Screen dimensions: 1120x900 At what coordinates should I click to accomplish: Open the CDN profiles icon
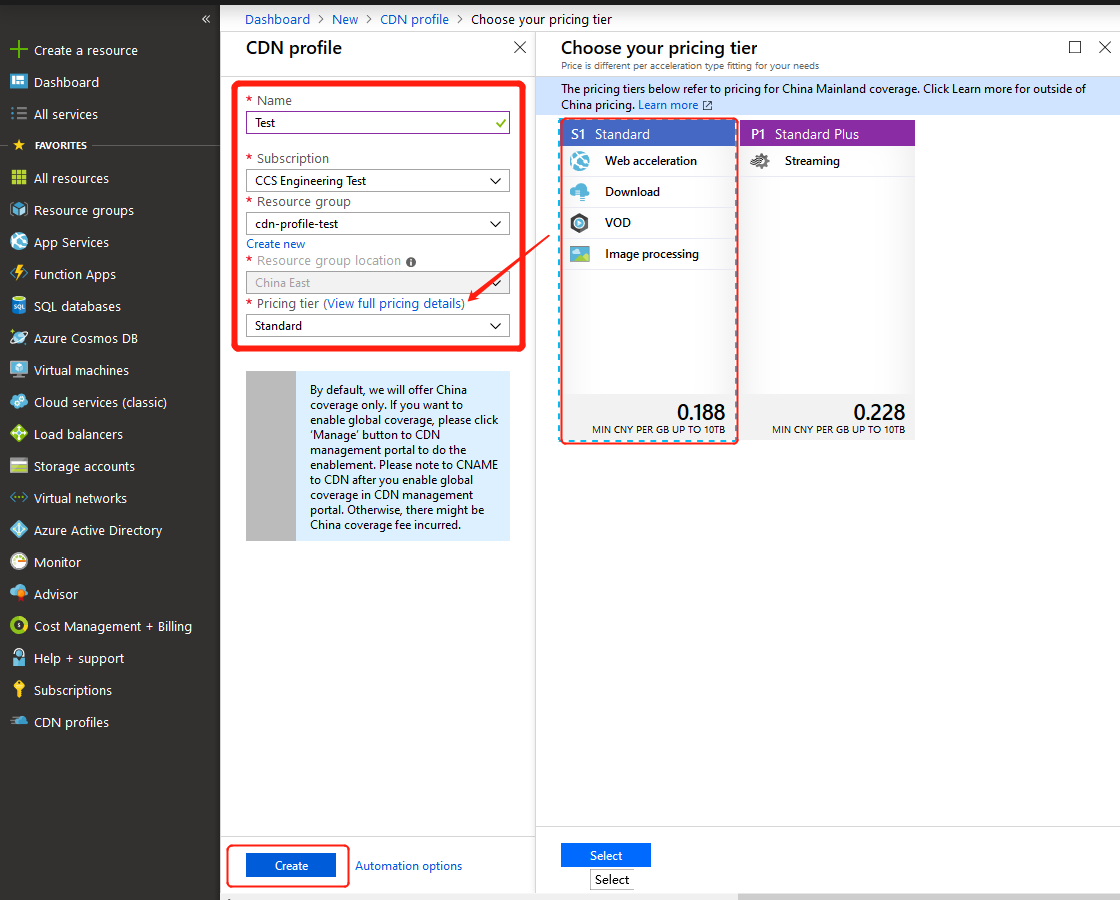tap(19, 721)
